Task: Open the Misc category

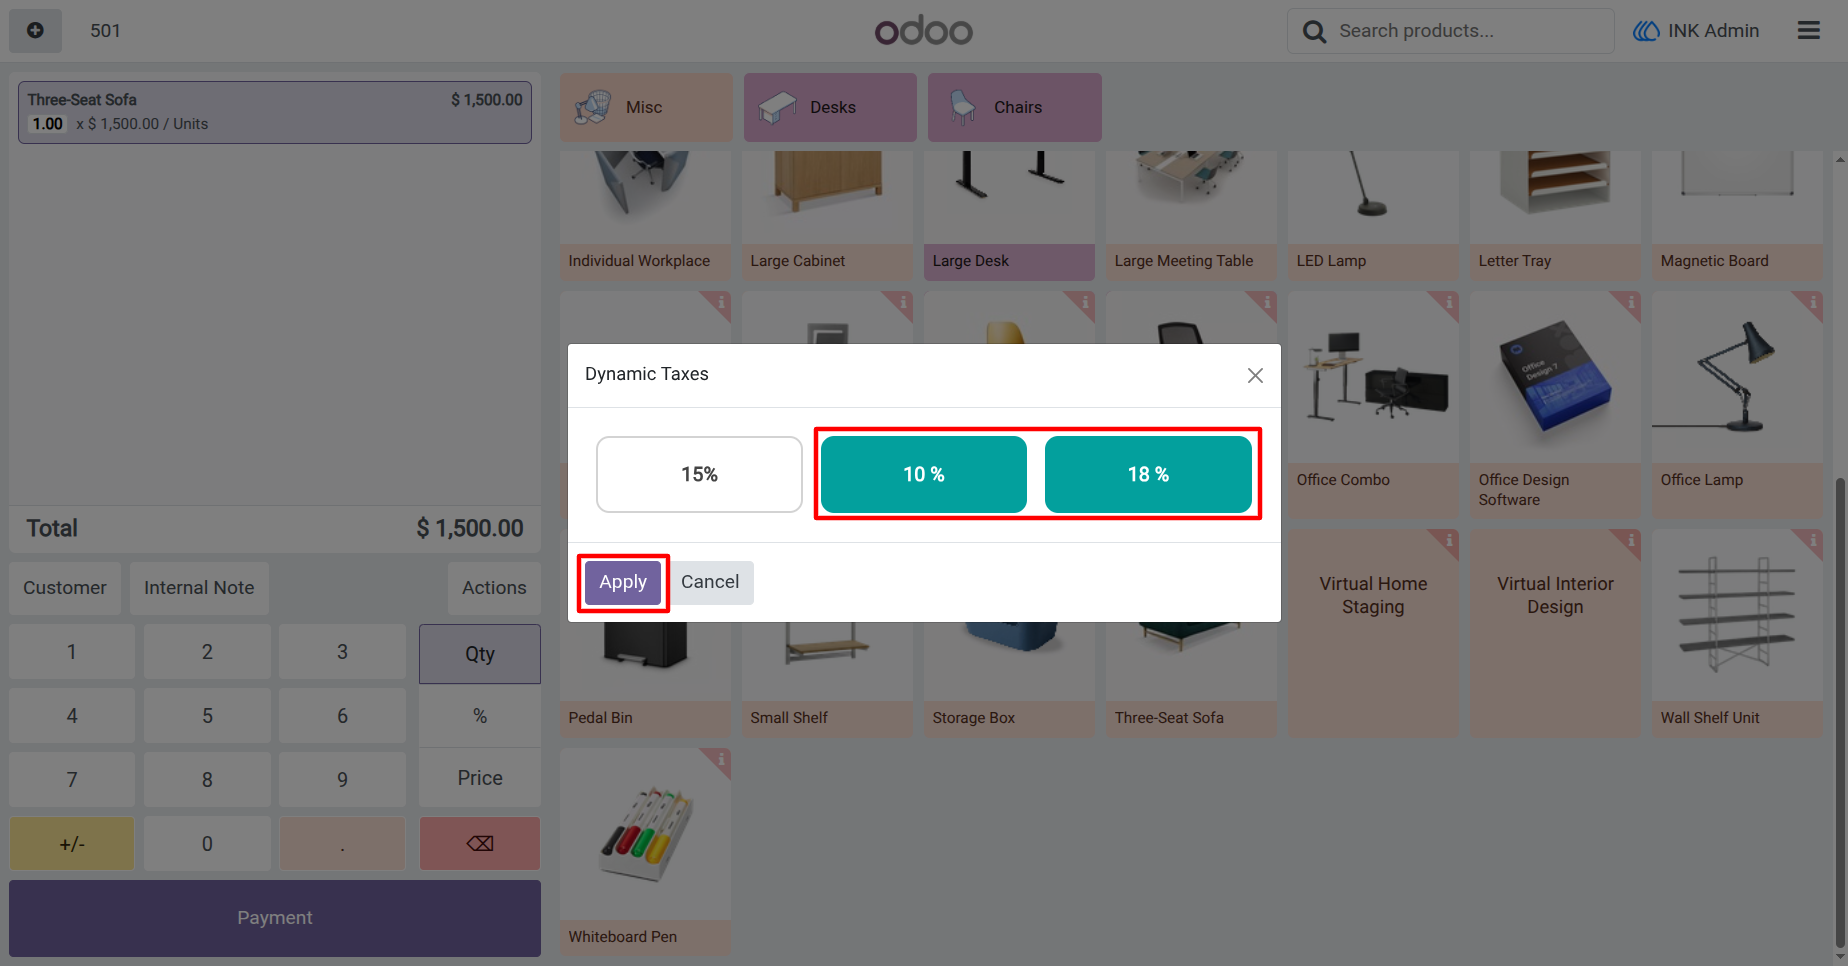Action: pos(646,107)
